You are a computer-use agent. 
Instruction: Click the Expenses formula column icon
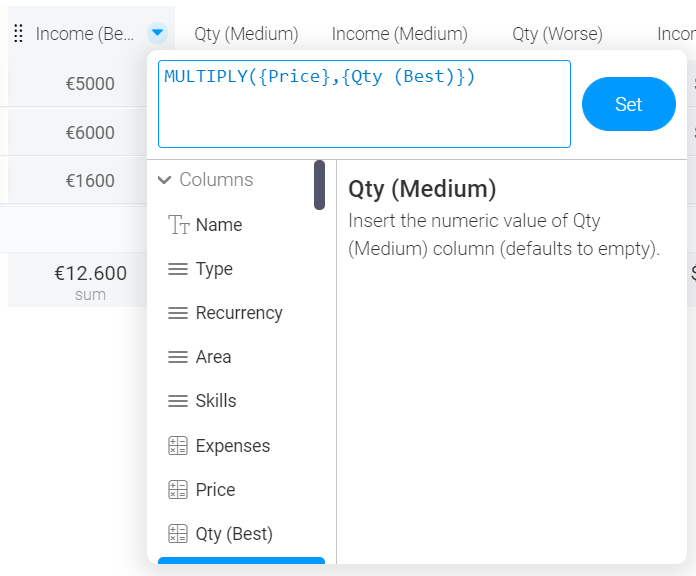178,446
